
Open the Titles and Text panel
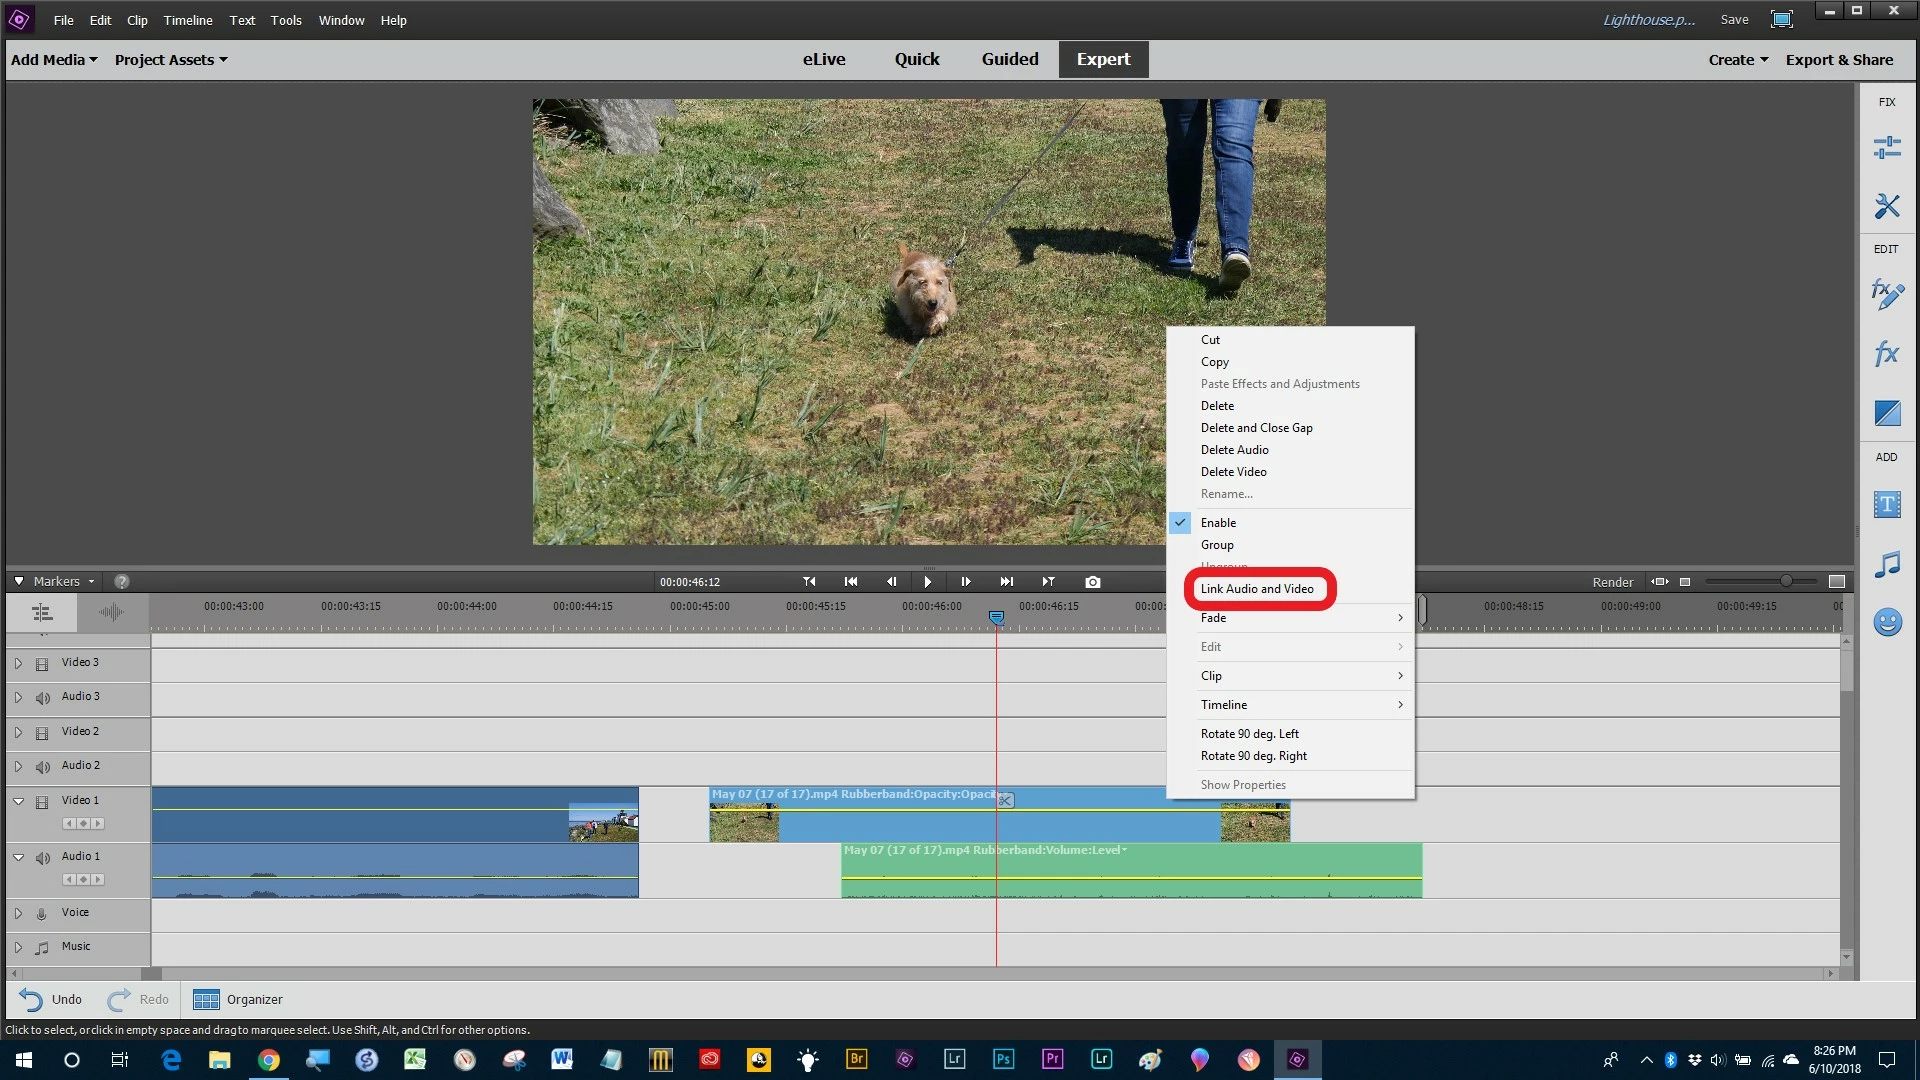[x=1886, y=504]
